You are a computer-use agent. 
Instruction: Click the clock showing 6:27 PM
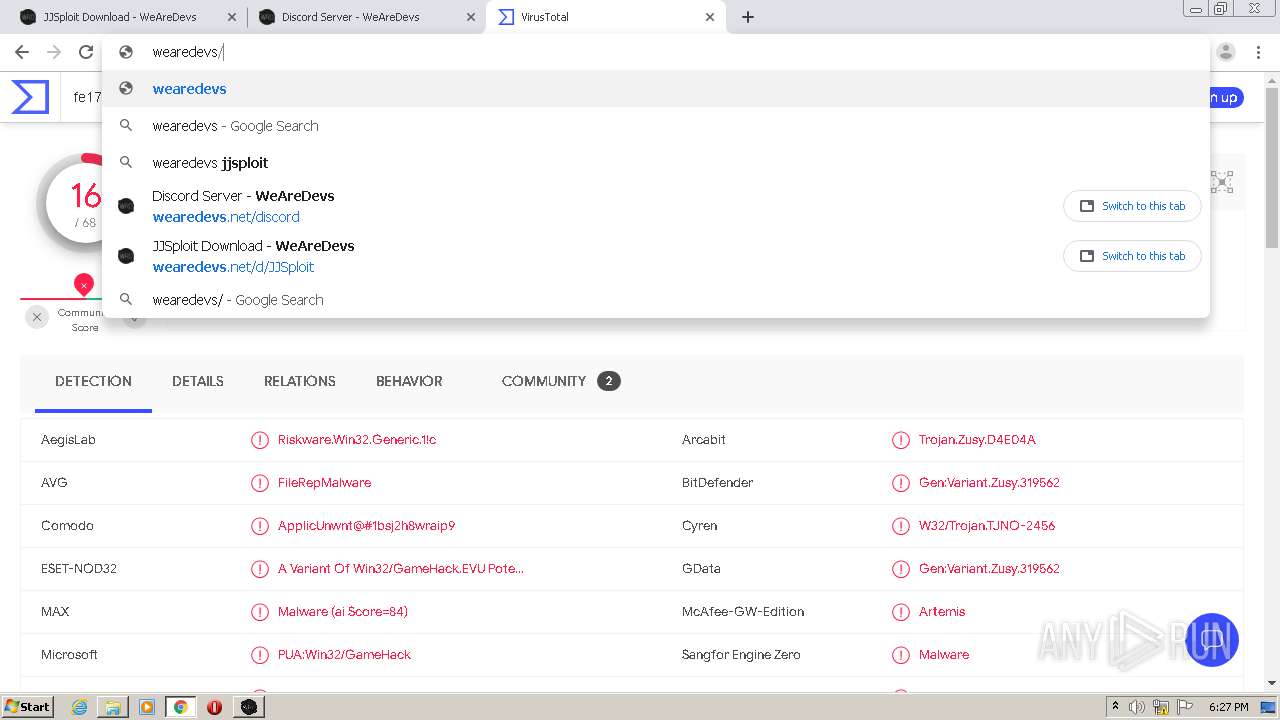(x=1228, y=707)
